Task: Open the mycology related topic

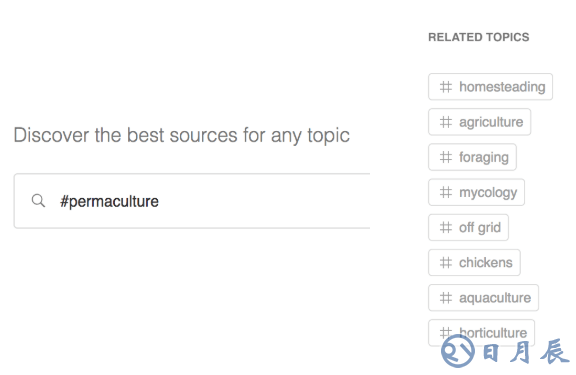Action: pos(476,192)
